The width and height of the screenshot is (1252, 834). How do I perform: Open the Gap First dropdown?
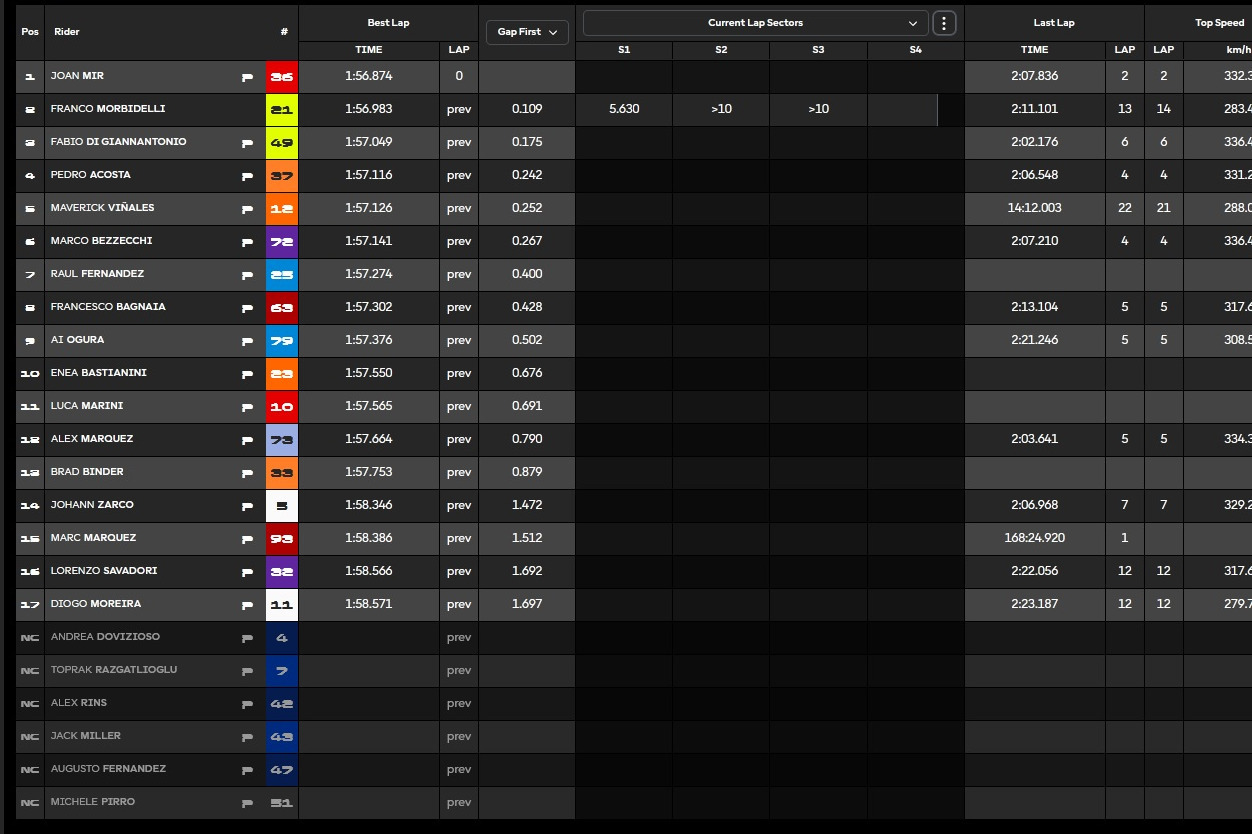[x=527, y=32]
